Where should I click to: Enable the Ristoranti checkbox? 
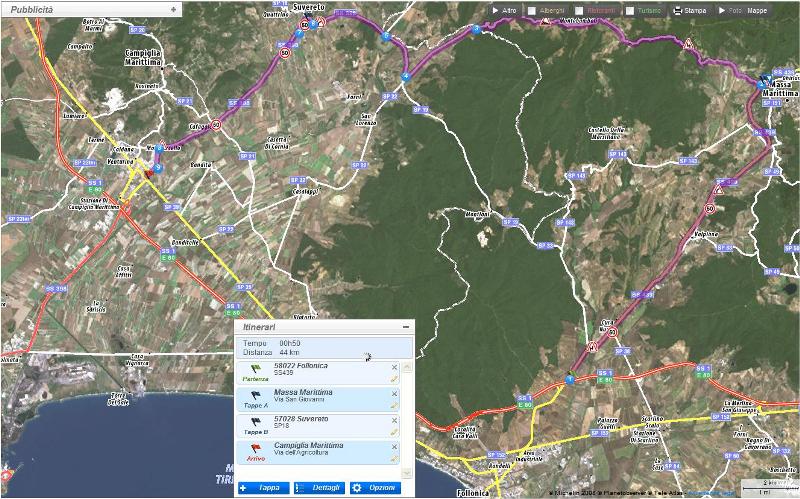pos(579,11)
